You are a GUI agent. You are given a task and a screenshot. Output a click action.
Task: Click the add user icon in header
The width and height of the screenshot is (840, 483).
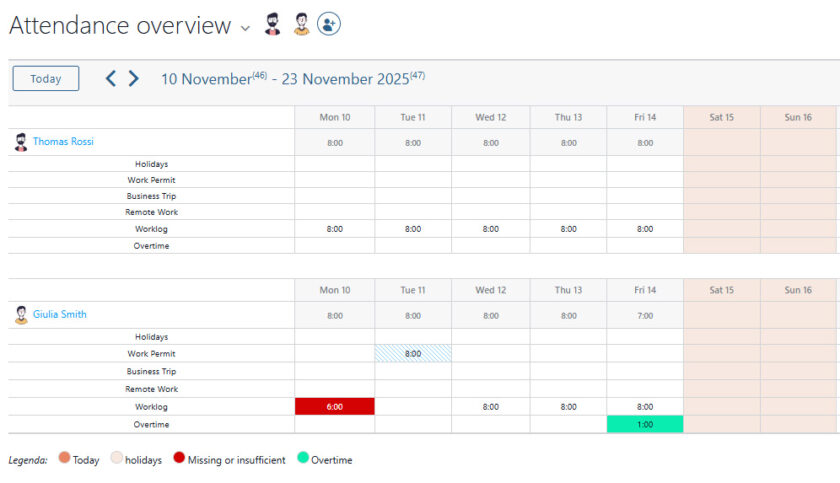pyautogui.click(x=329, y=25)
